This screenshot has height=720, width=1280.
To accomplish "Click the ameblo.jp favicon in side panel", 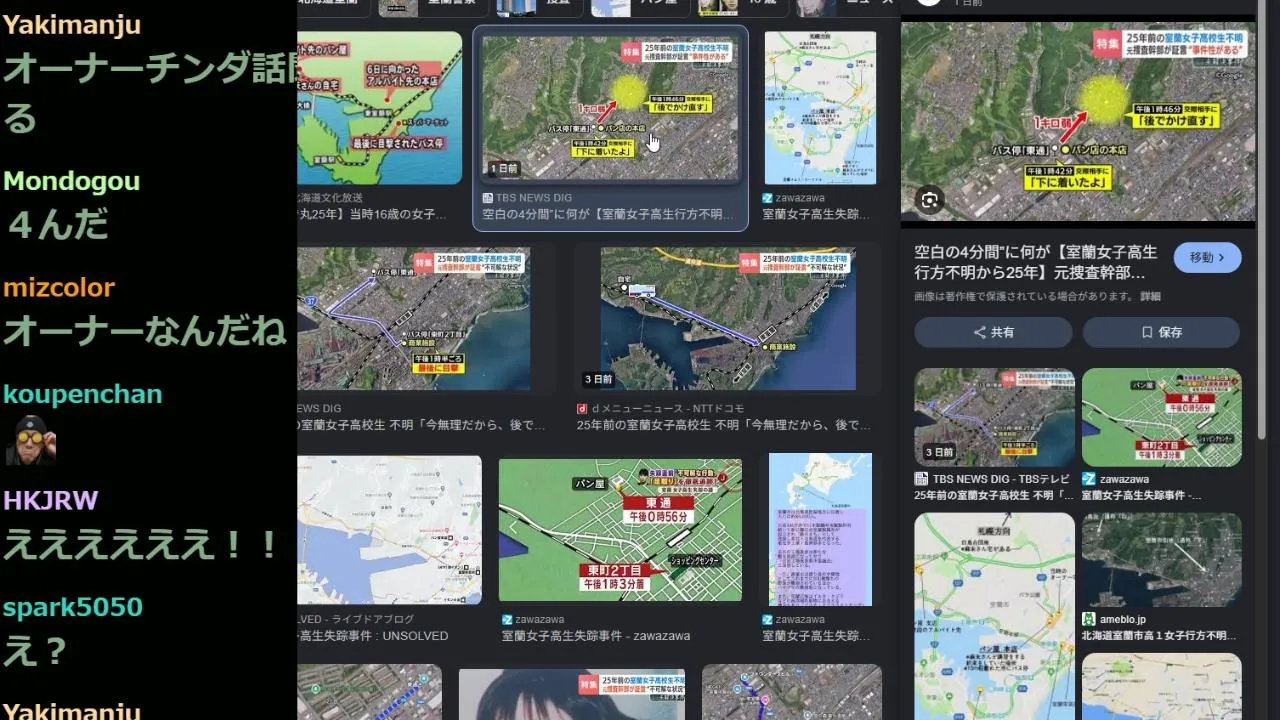I will 1089,619.
